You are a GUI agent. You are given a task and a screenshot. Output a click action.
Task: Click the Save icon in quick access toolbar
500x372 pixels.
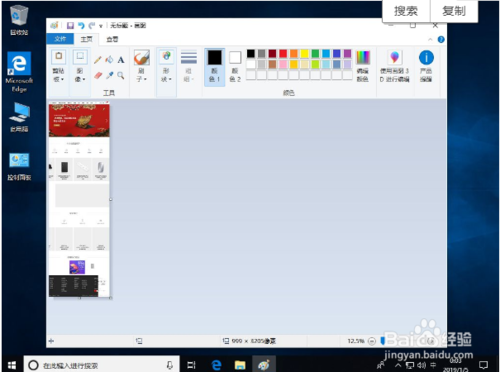[x=70, y=25]
